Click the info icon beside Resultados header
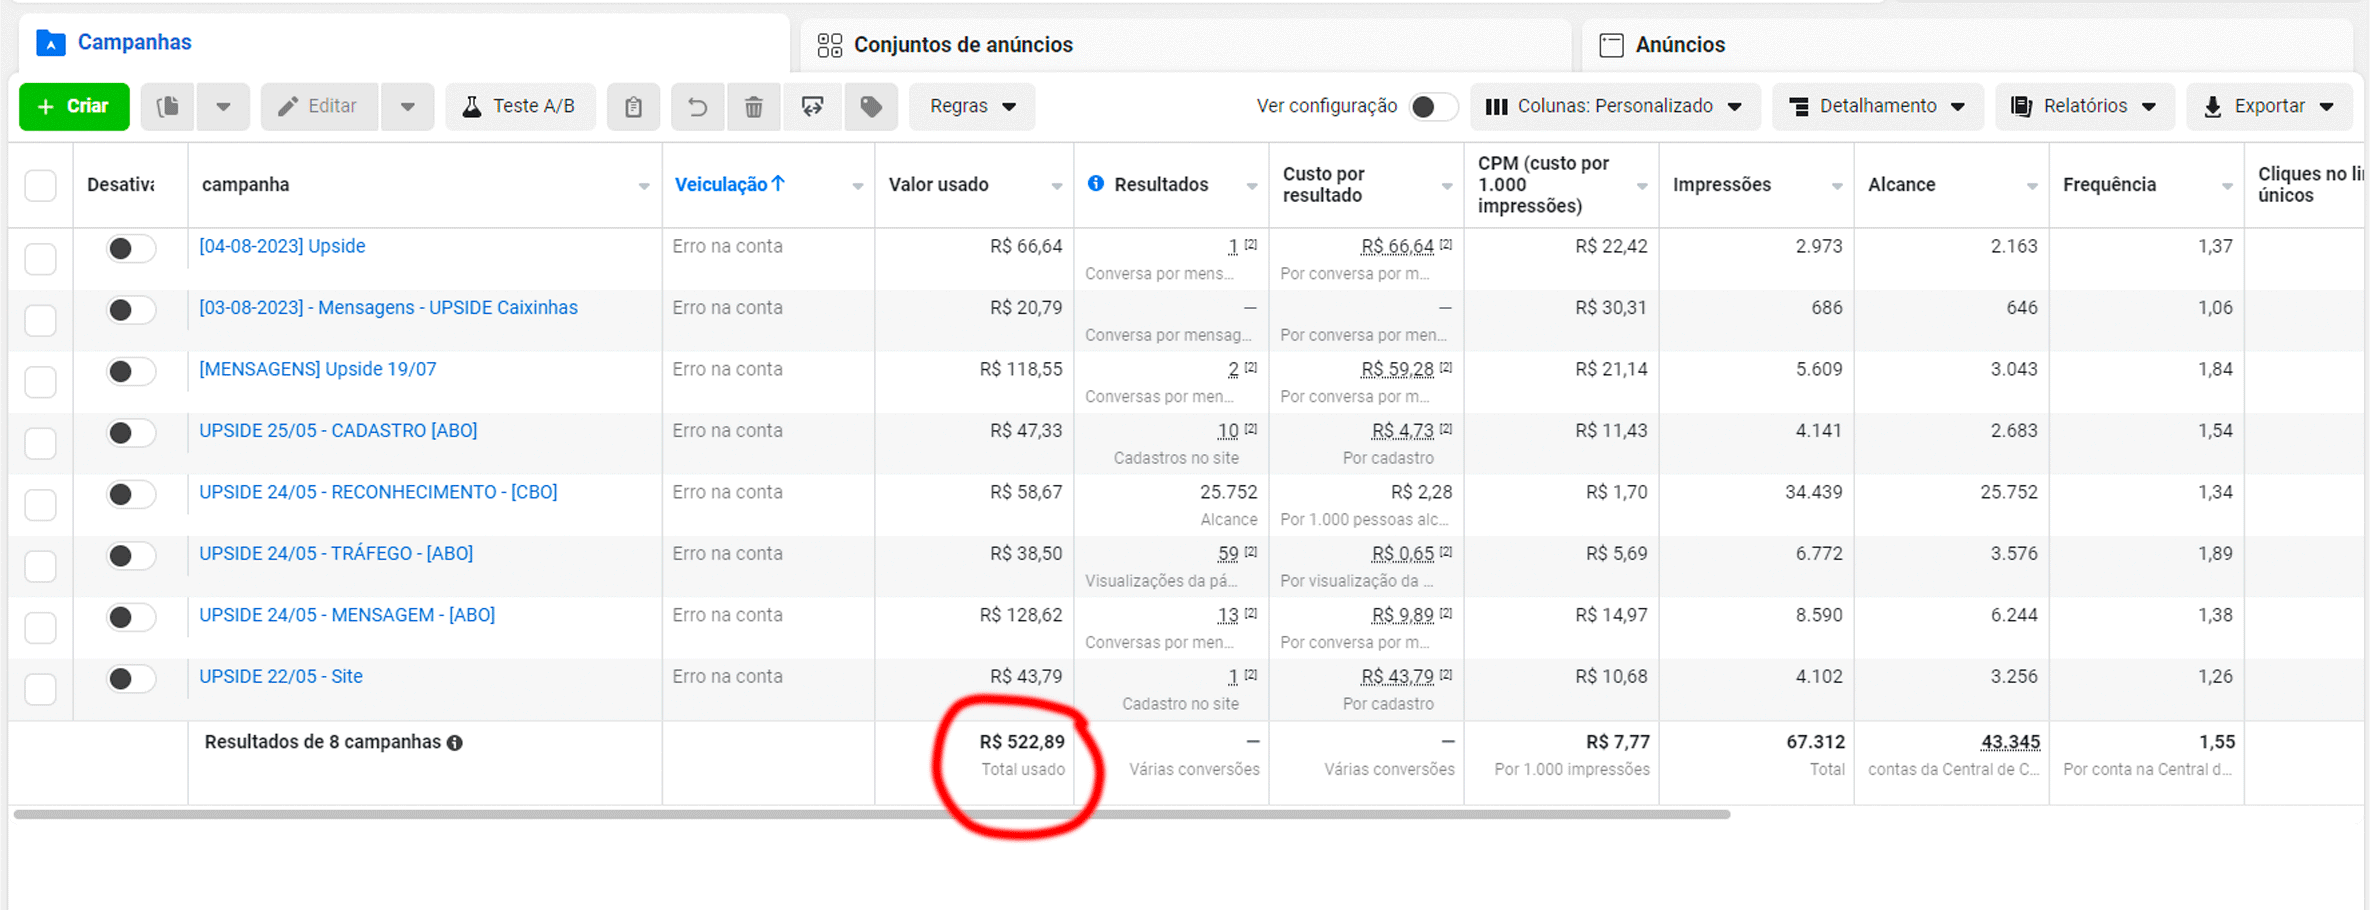2370x910 pixels. coord(1096,184)
